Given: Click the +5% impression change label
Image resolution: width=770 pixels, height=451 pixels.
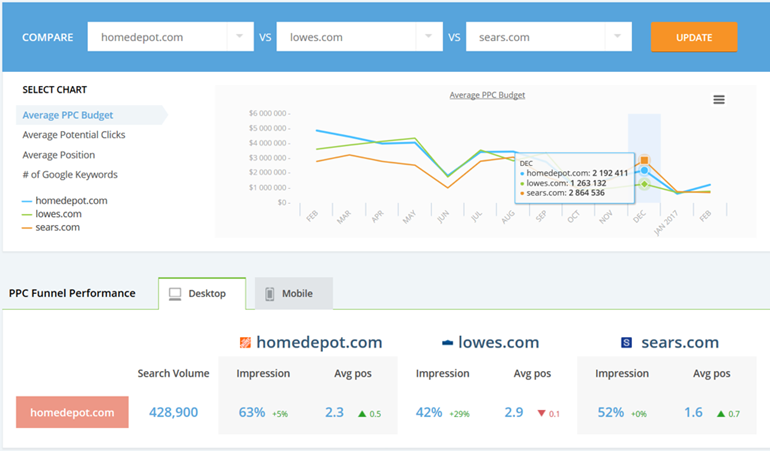Looking at the screenshot, I should [x=280, y=414].
